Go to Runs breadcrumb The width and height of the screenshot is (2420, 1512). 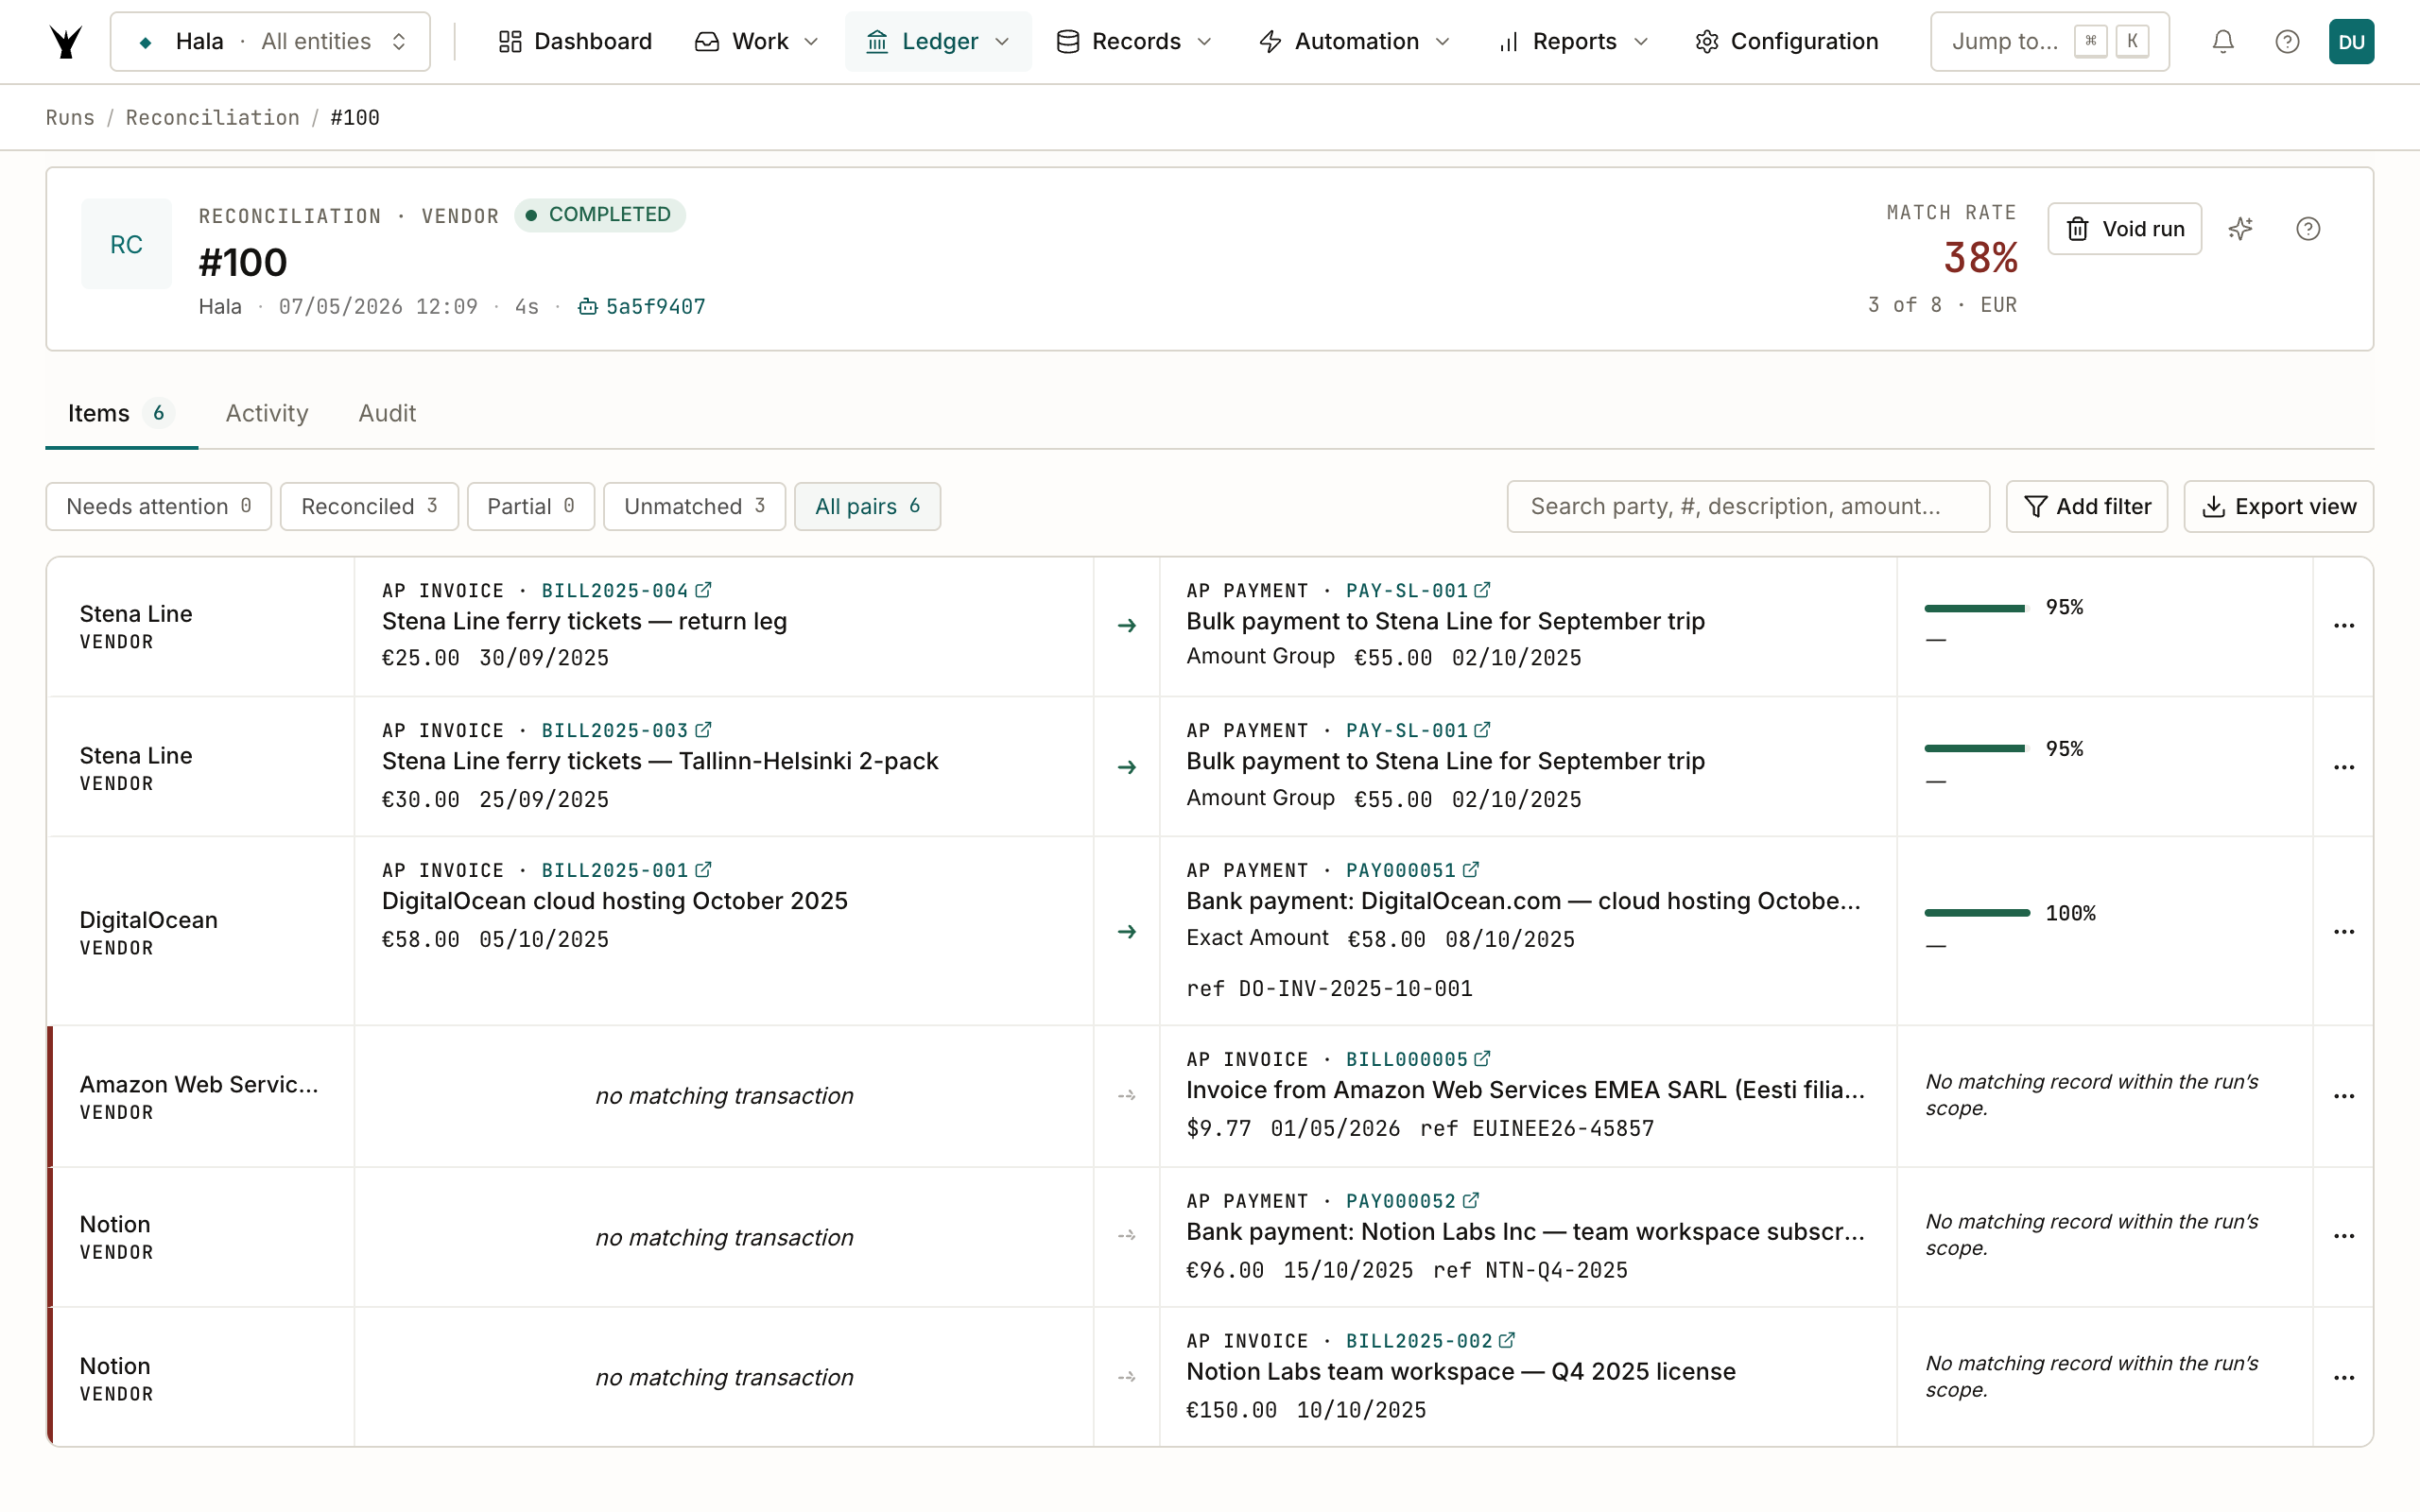pos(70,118)
